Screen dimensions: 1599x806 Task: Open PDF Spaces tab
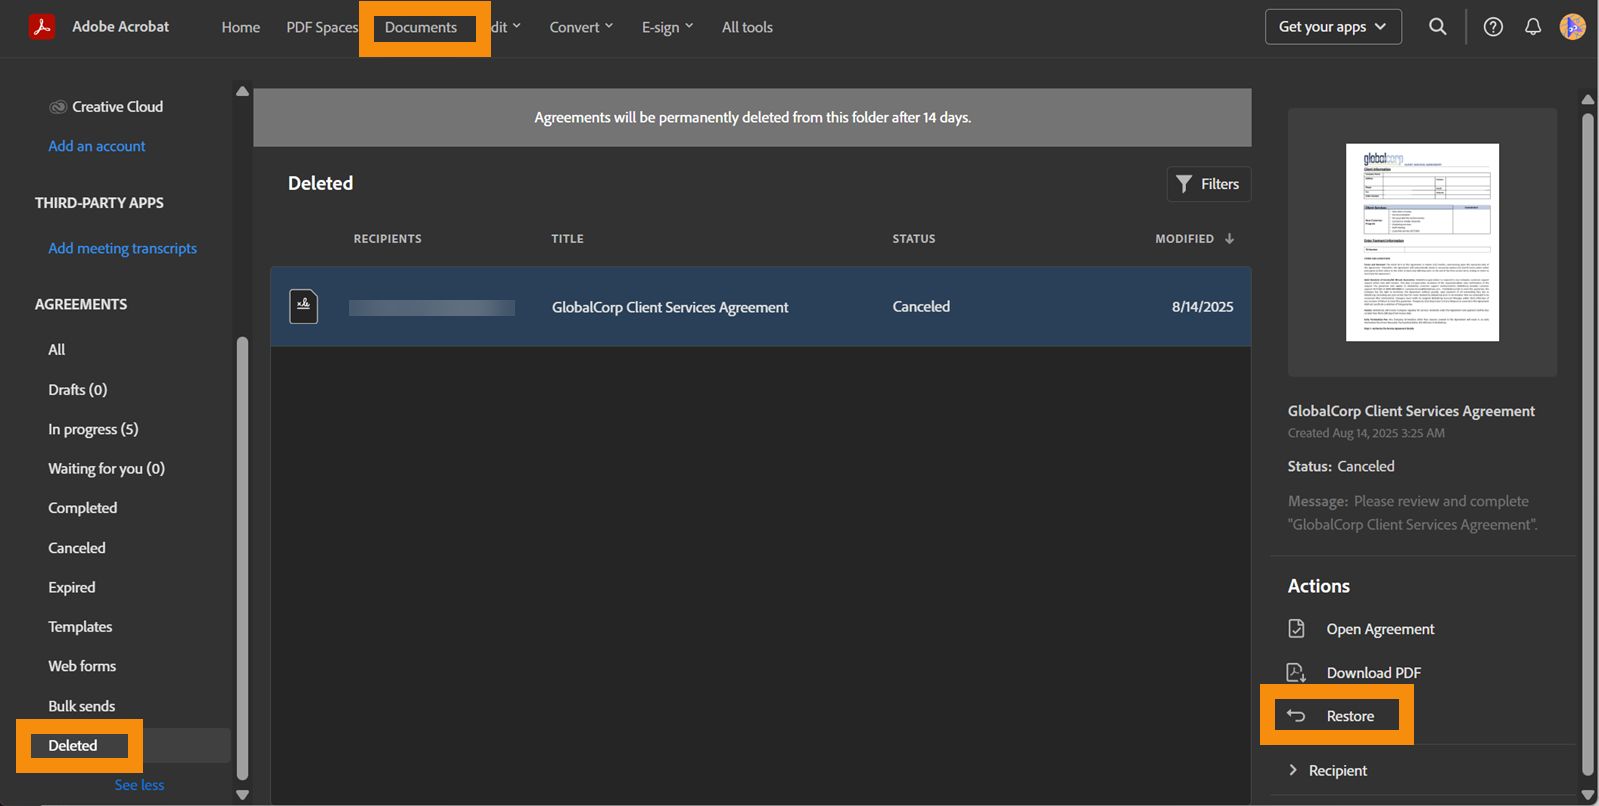322,27
